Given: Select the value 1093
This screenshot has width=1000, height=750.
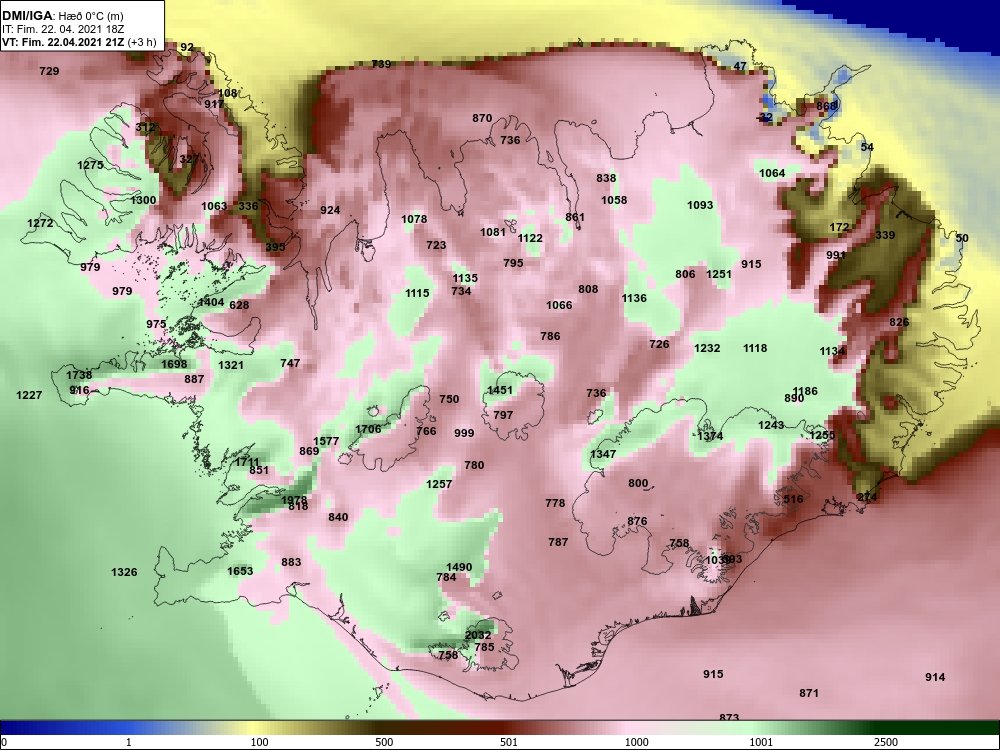Looking at the screenshot, I should tap(700, 205).
